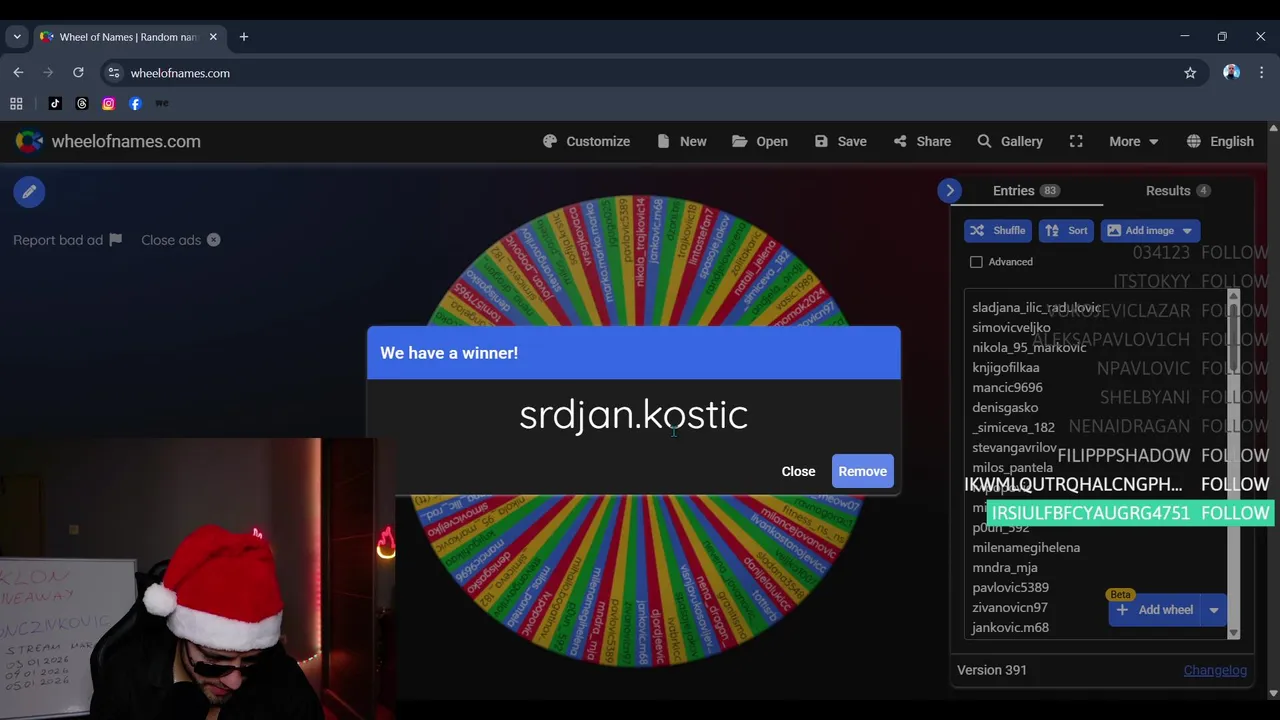Click the wheelofnames.com logo

point(108,141)
